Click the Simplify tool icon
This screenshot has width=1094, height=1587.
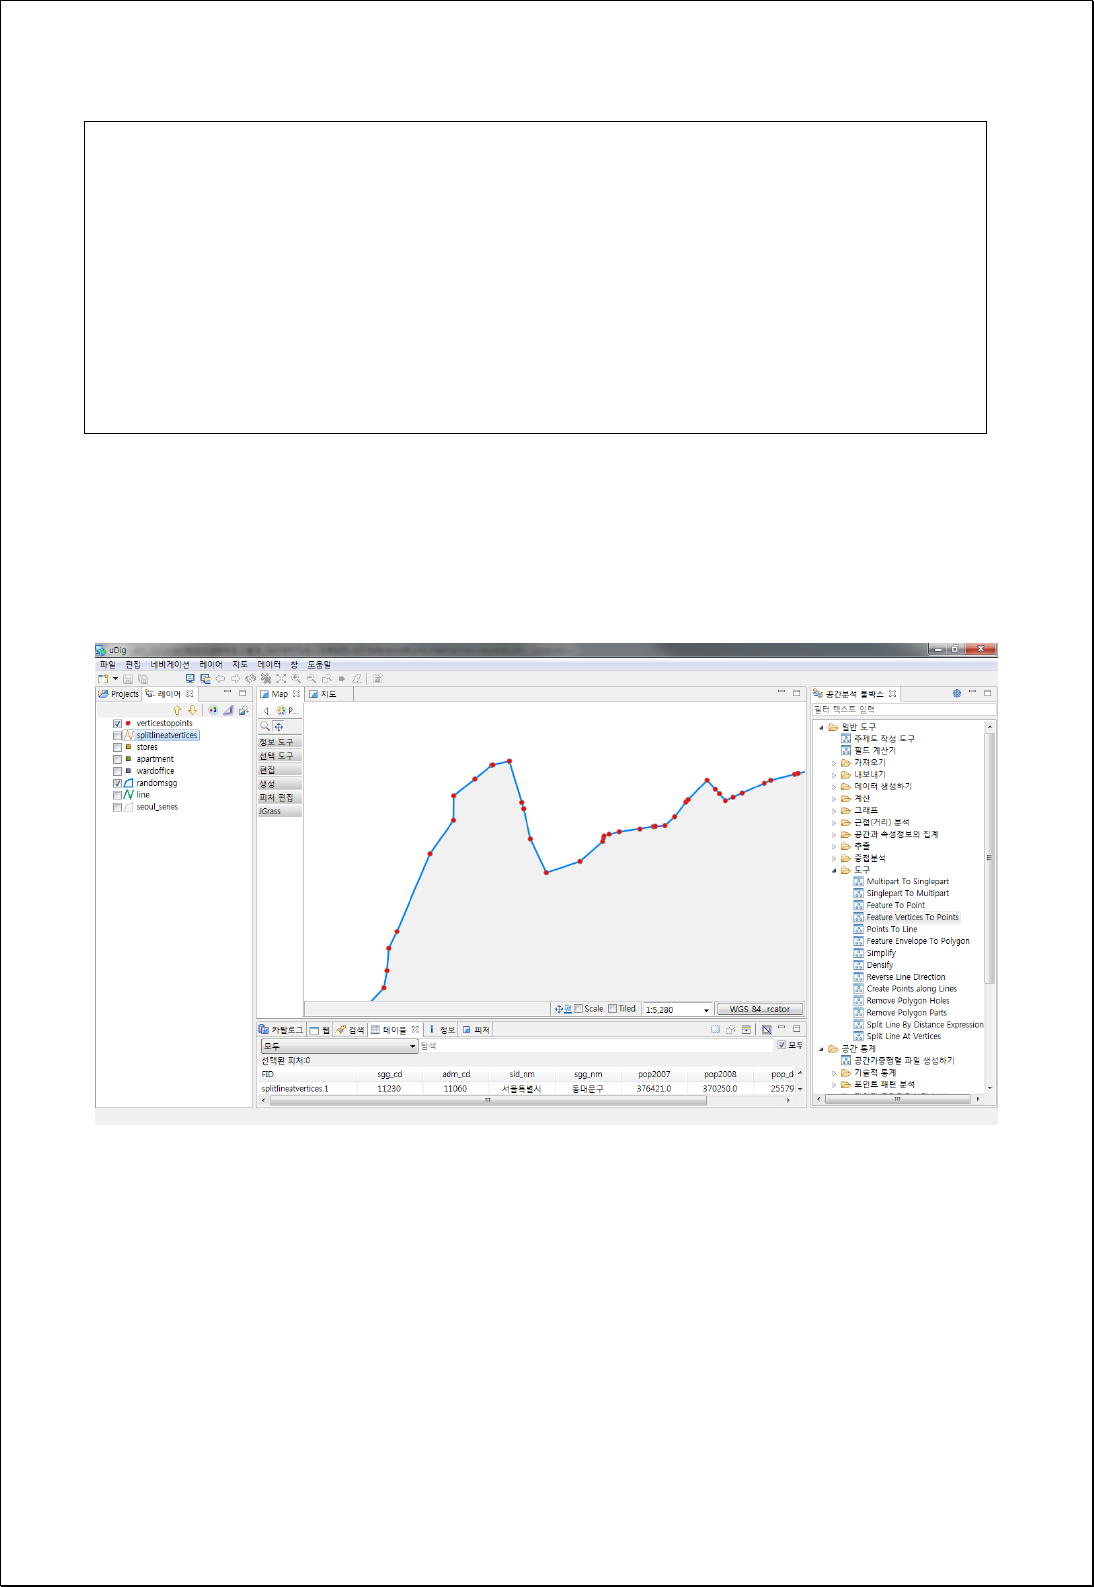coord(858,953)
